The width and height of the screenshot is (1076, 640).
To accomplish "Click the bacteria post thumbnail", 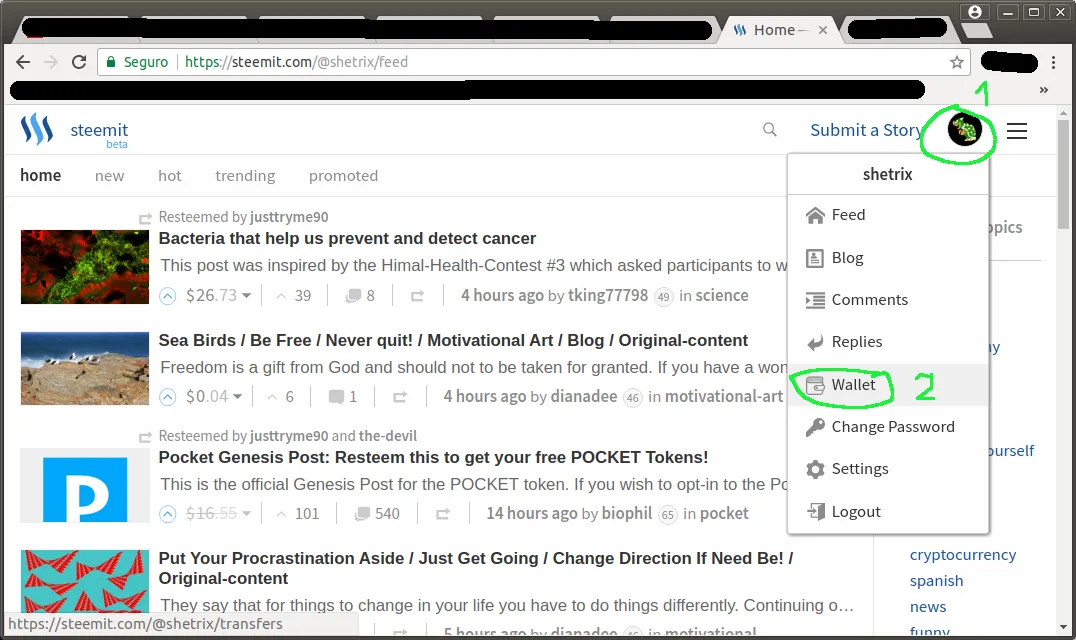I will pyautogui.click(x=85, y=267).
